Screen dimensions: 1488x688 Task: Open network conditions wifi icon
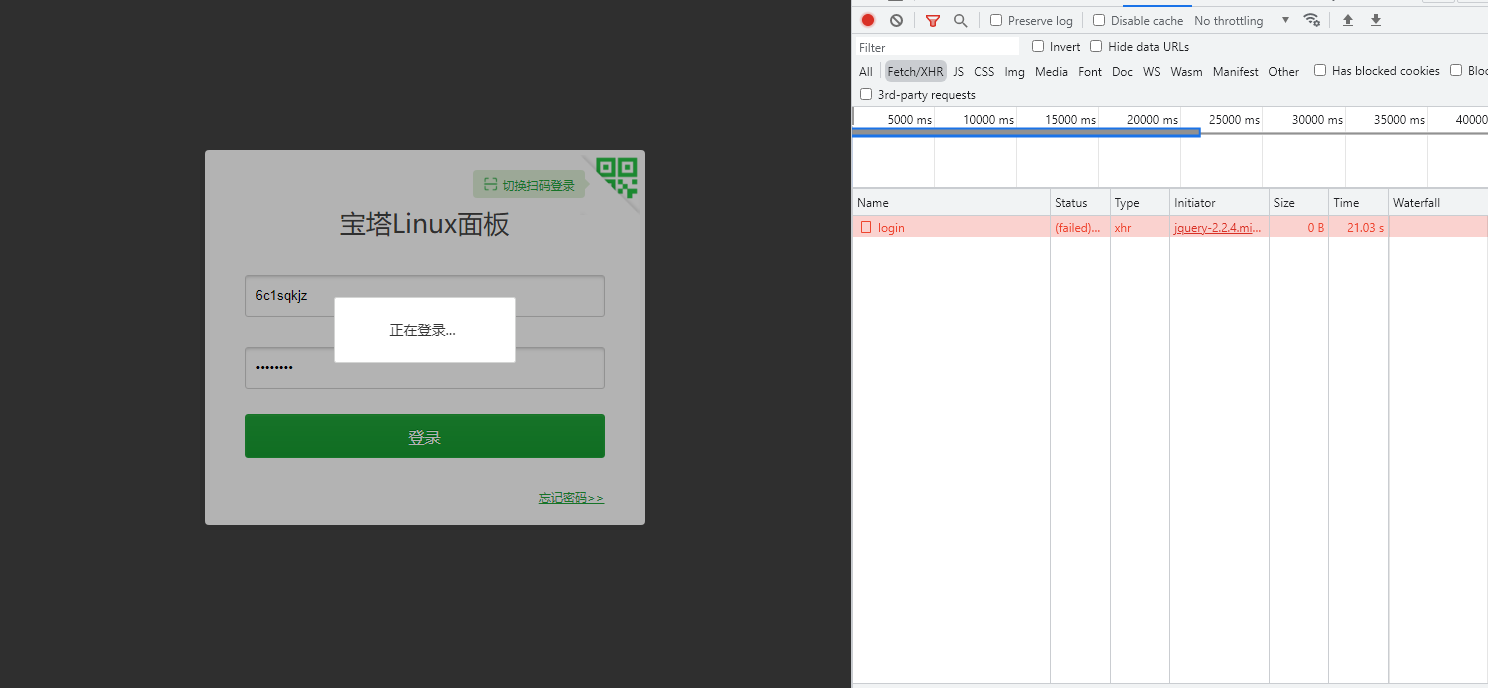(x=1311, y=20)
